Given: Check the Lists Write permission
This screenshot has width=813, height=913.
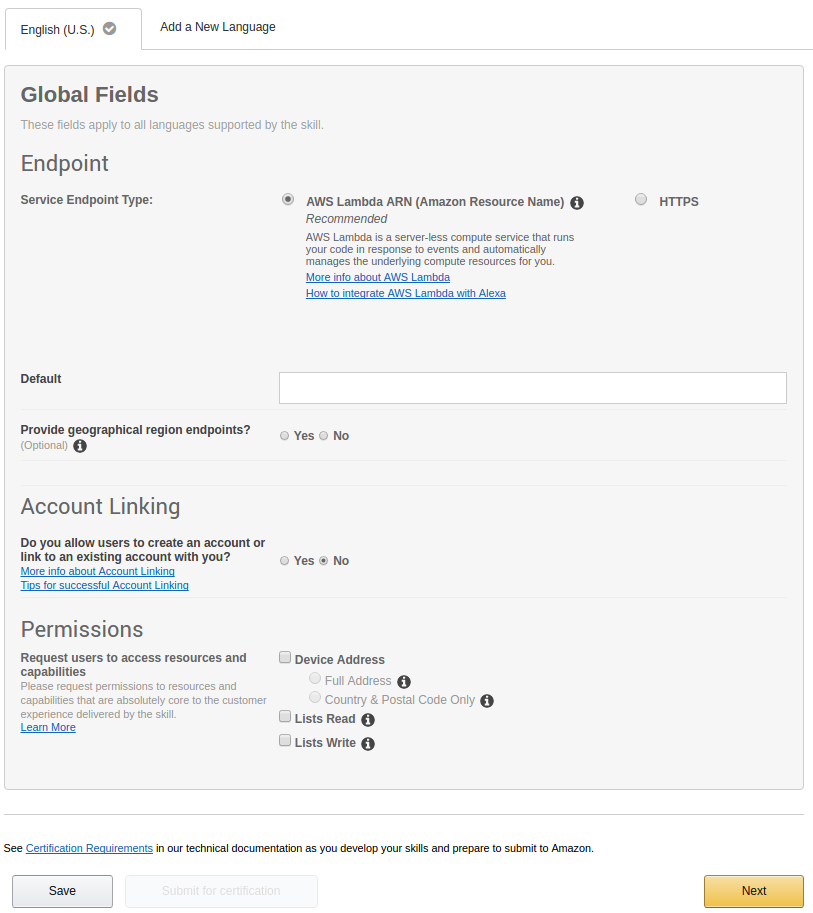Looking at the screenshot, I should click(285, 741).
